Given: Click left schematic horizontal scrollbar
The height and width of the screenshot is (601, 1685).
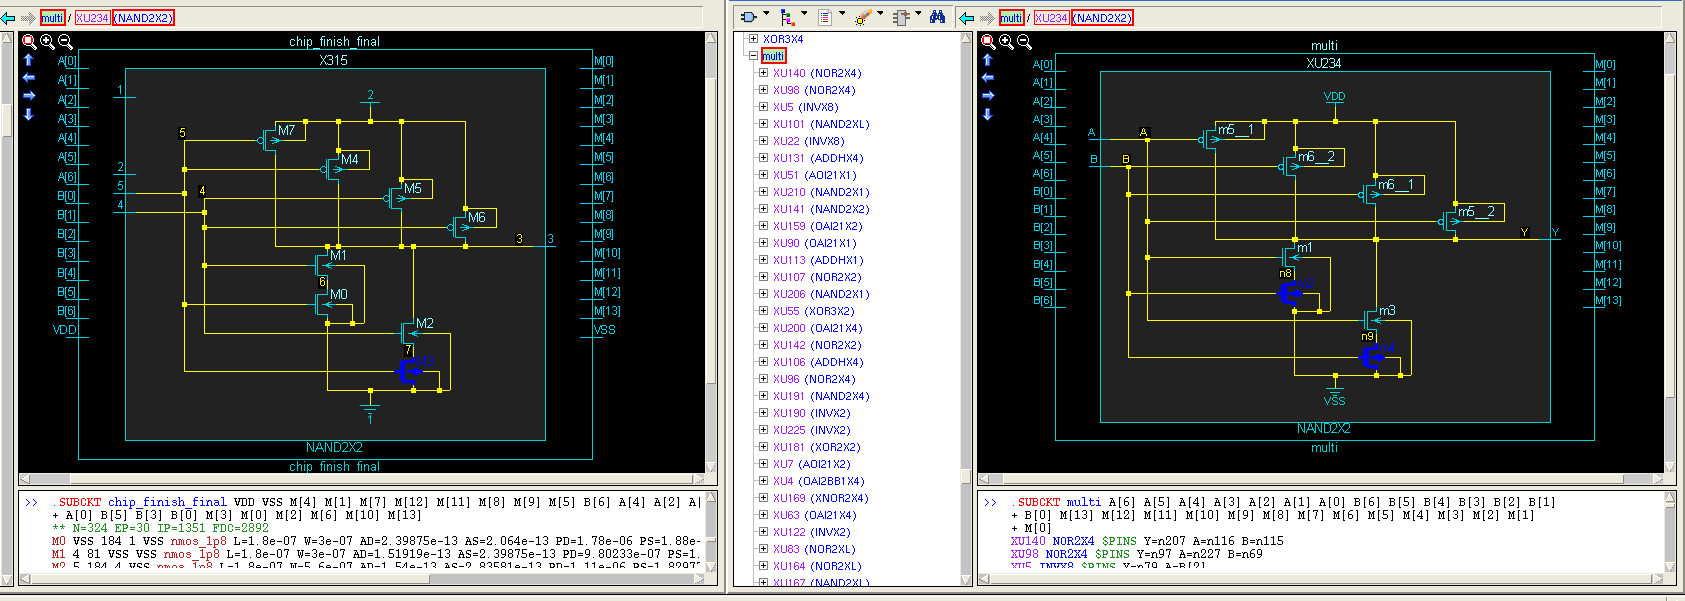Looking at the screenshot, I should (x=361, y=479).
